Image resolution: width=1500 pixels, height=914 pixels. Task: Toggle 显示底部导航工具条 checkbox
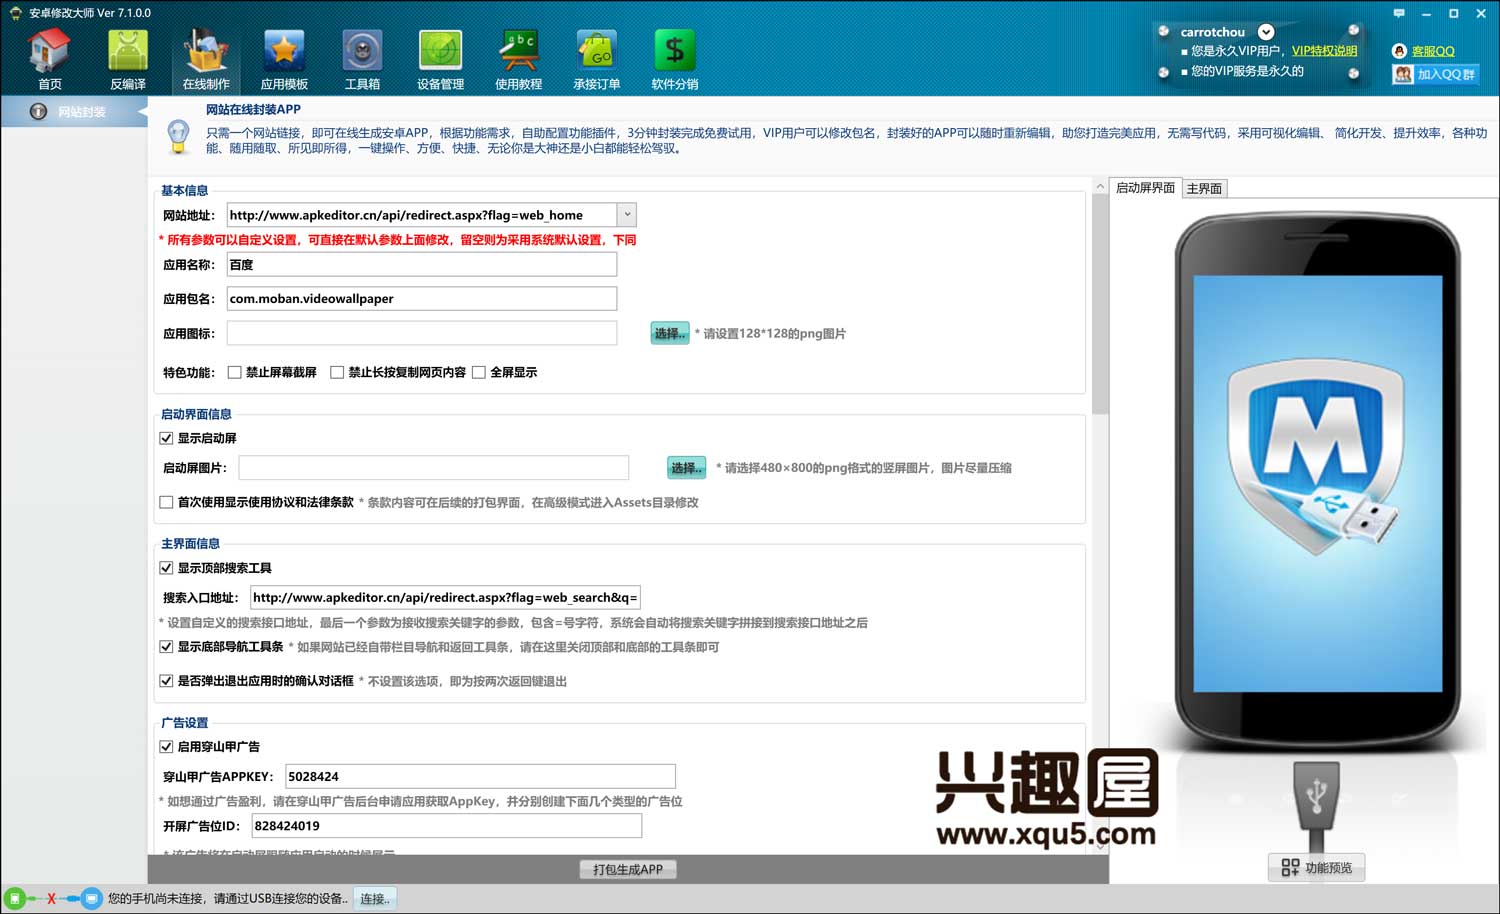(x=166, y=647)
